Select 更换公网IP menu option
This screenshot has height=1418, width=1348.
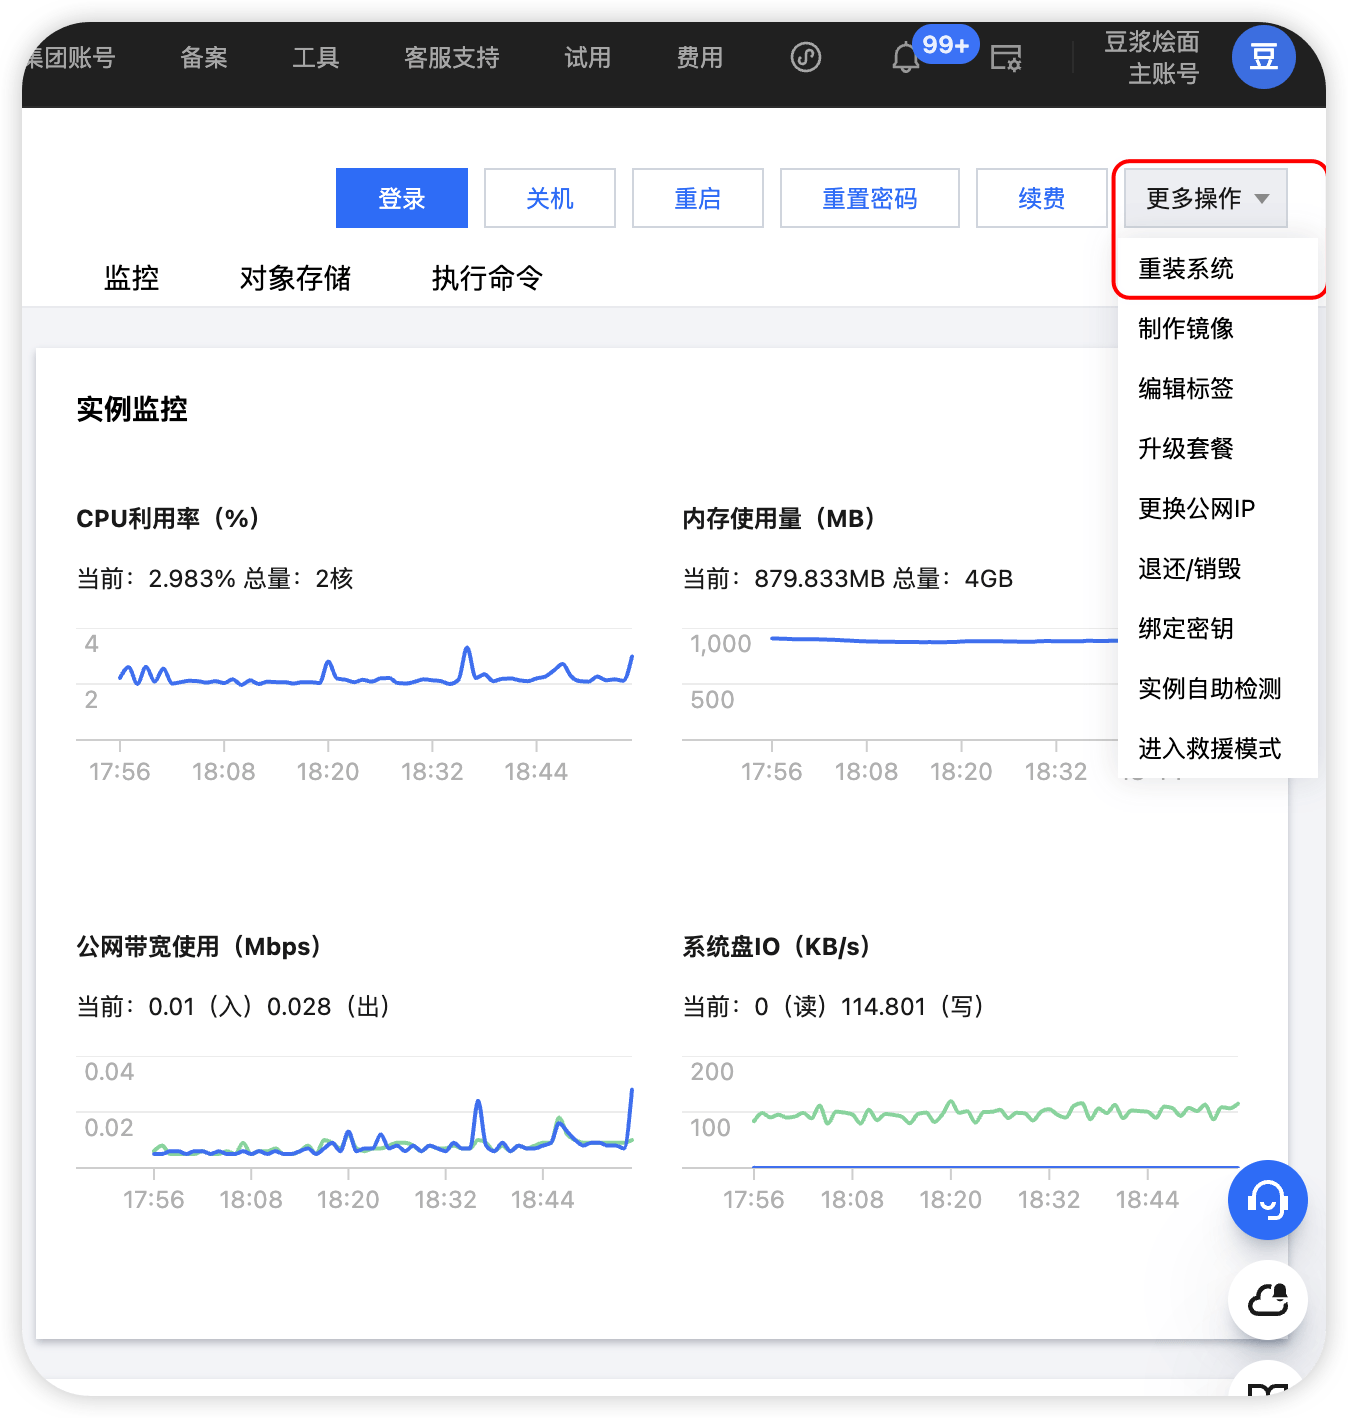pyautogui.click(x=1196, y=508)
